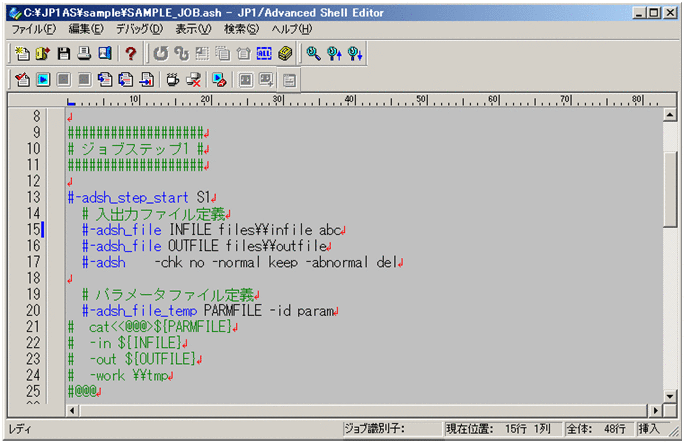Click the grayed Copy icon
The image size is (685, 445).
click(x=223, y=54)
